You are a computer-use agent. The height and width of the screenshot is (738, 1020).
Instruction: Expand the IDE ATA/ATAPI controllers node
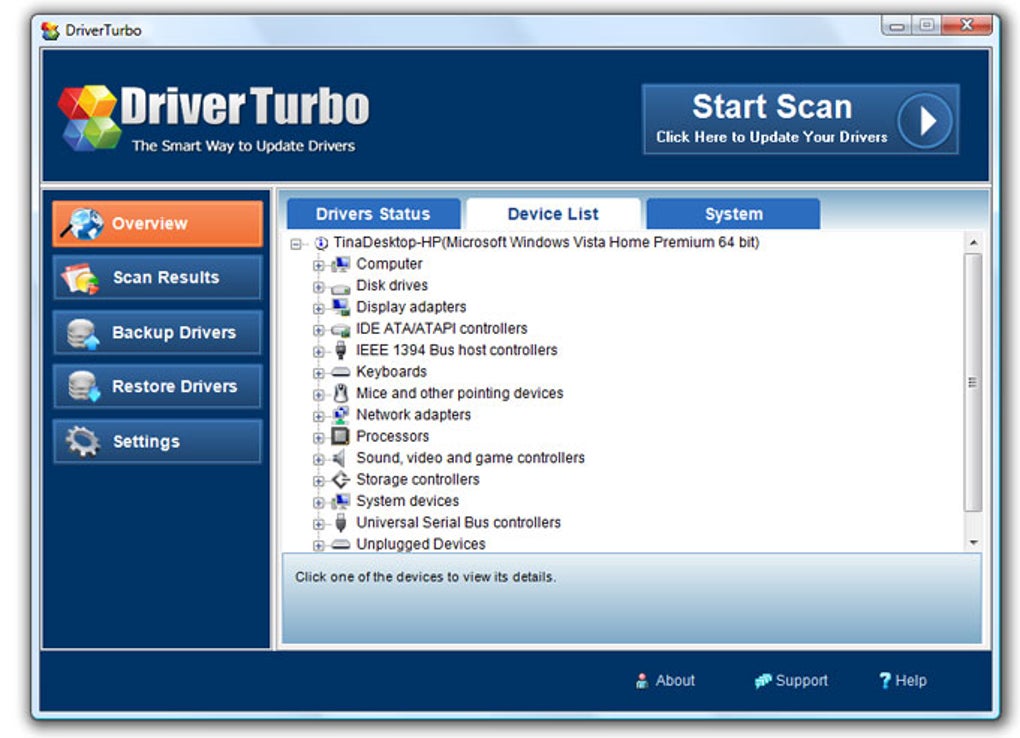pyautogui.click(x=318, y=331)
